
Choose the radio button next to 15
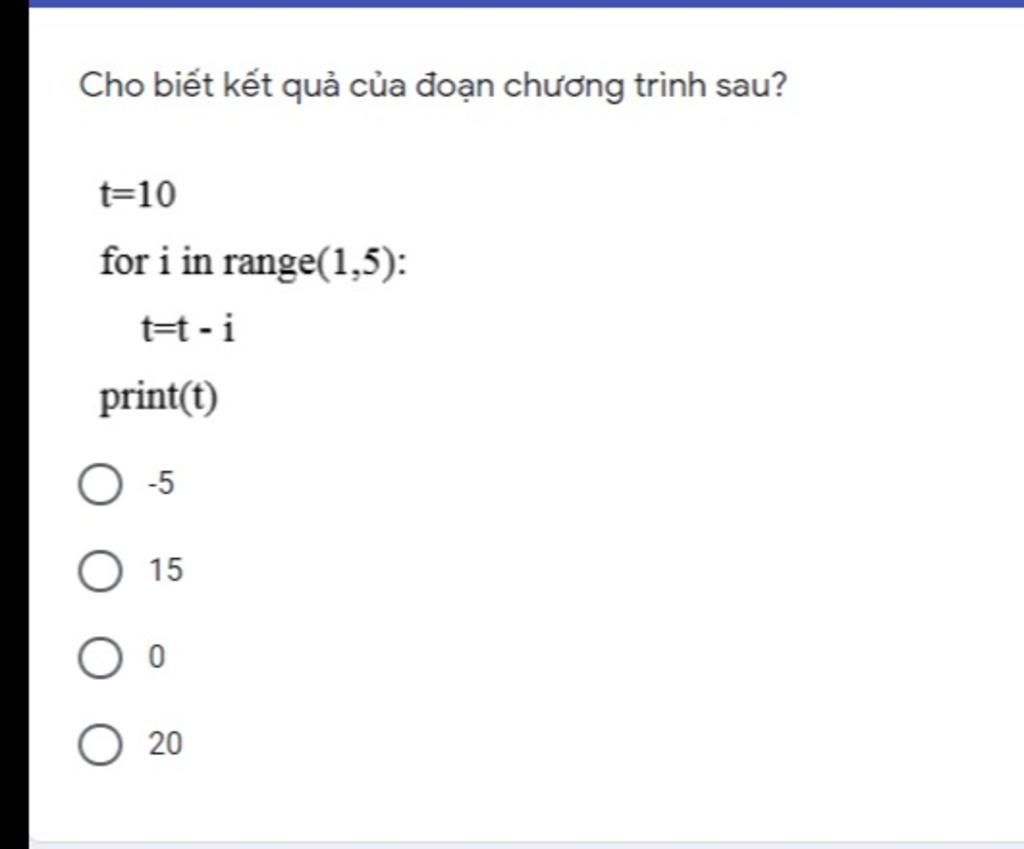(x=100, y=571)
